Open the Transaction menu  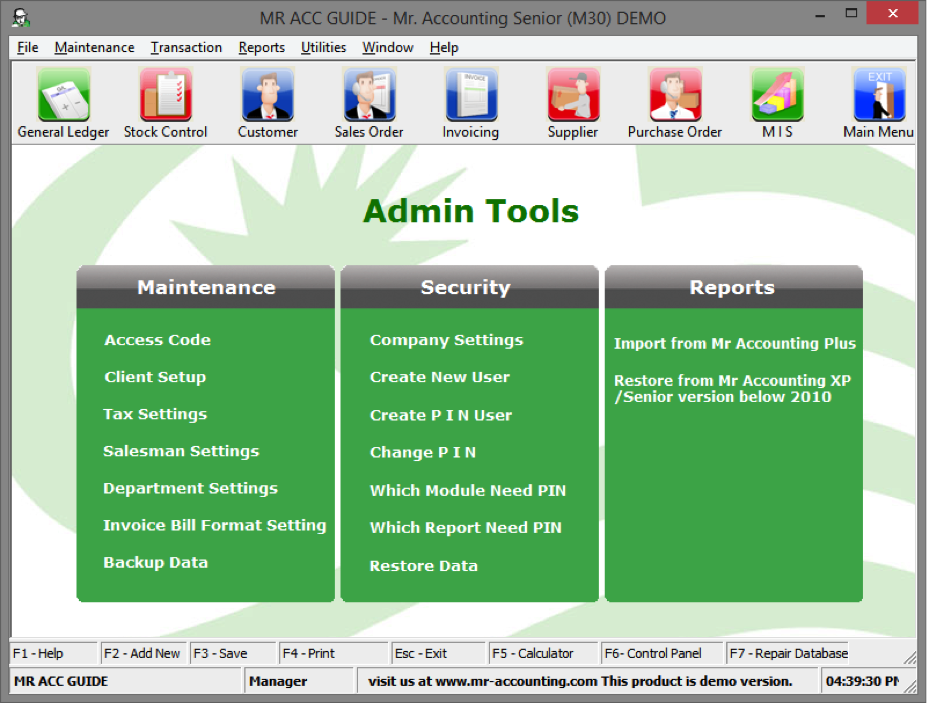point(186,47)
